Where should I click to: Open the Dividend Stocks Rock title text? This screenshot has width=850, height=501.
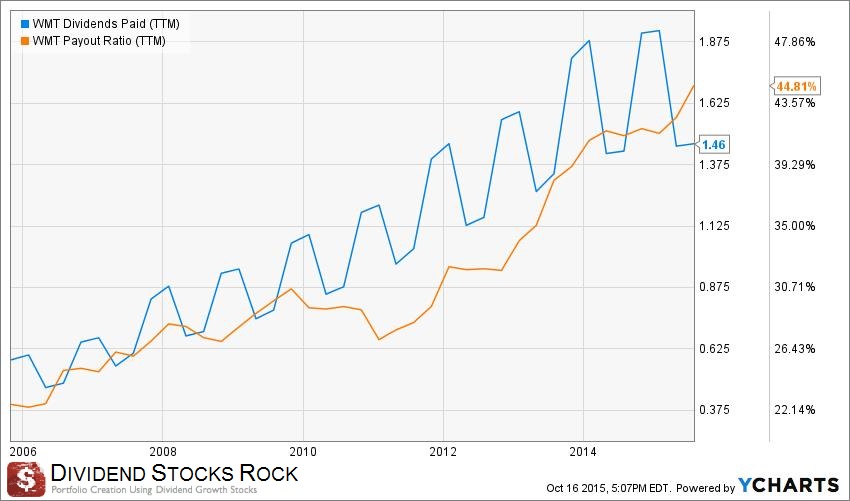pyautogui.click(x=174, y=471)
